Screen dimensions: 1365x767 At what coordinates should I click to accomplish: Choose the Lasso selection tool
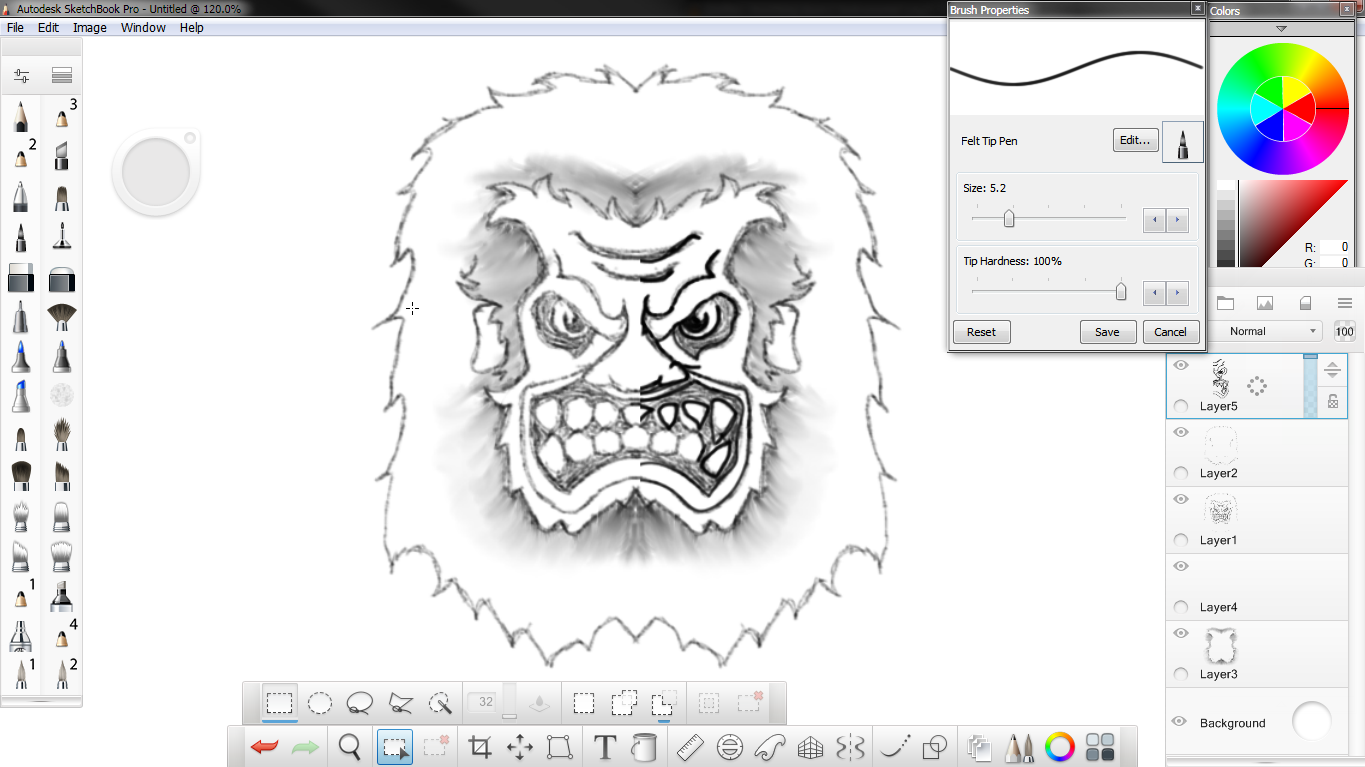point(360,703)
